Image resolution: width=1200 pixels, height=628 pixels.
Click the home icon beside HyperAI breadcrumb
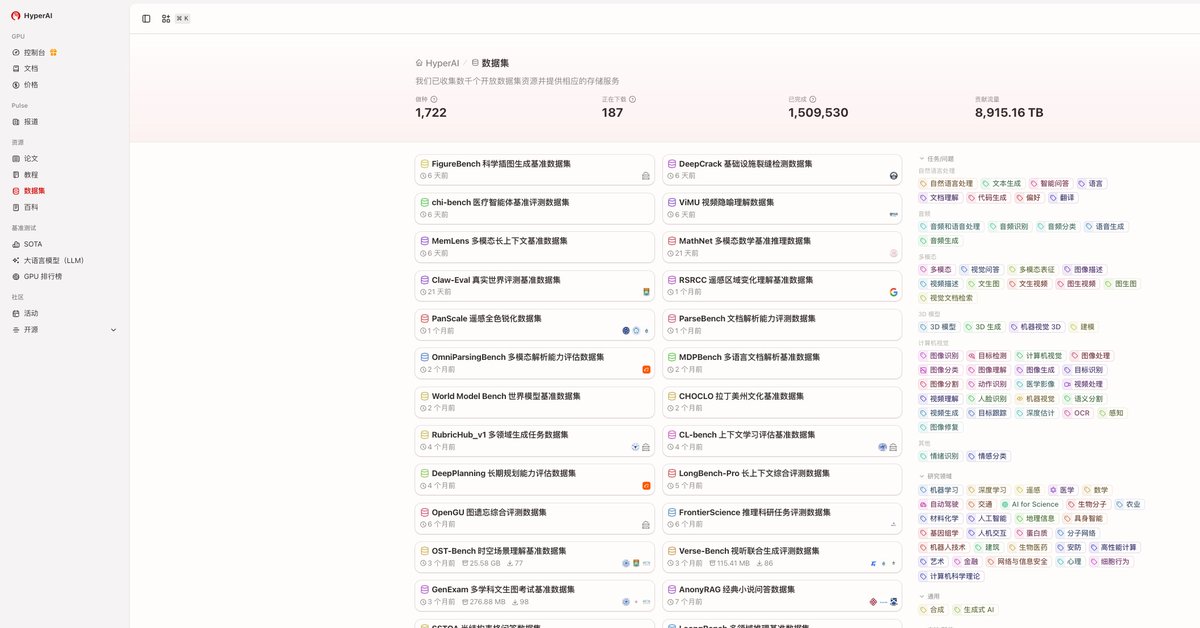419,63
